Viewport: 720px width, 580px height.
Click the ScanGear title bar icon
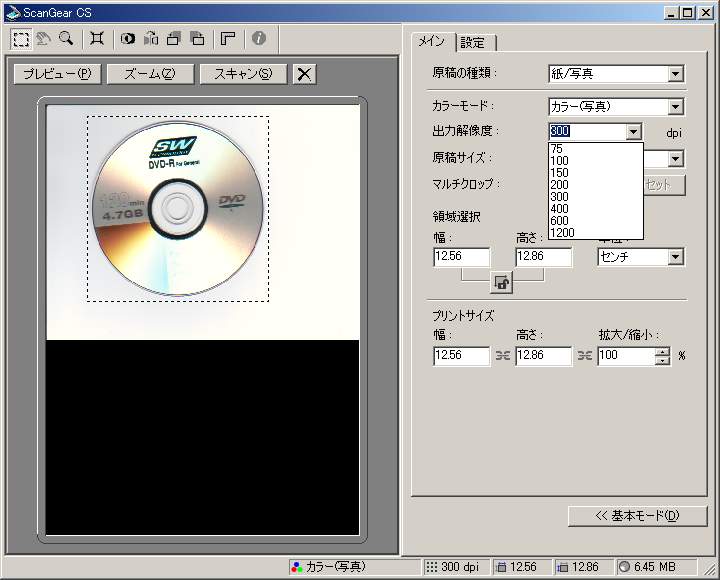pyautogui.click(x=12, y=13)
